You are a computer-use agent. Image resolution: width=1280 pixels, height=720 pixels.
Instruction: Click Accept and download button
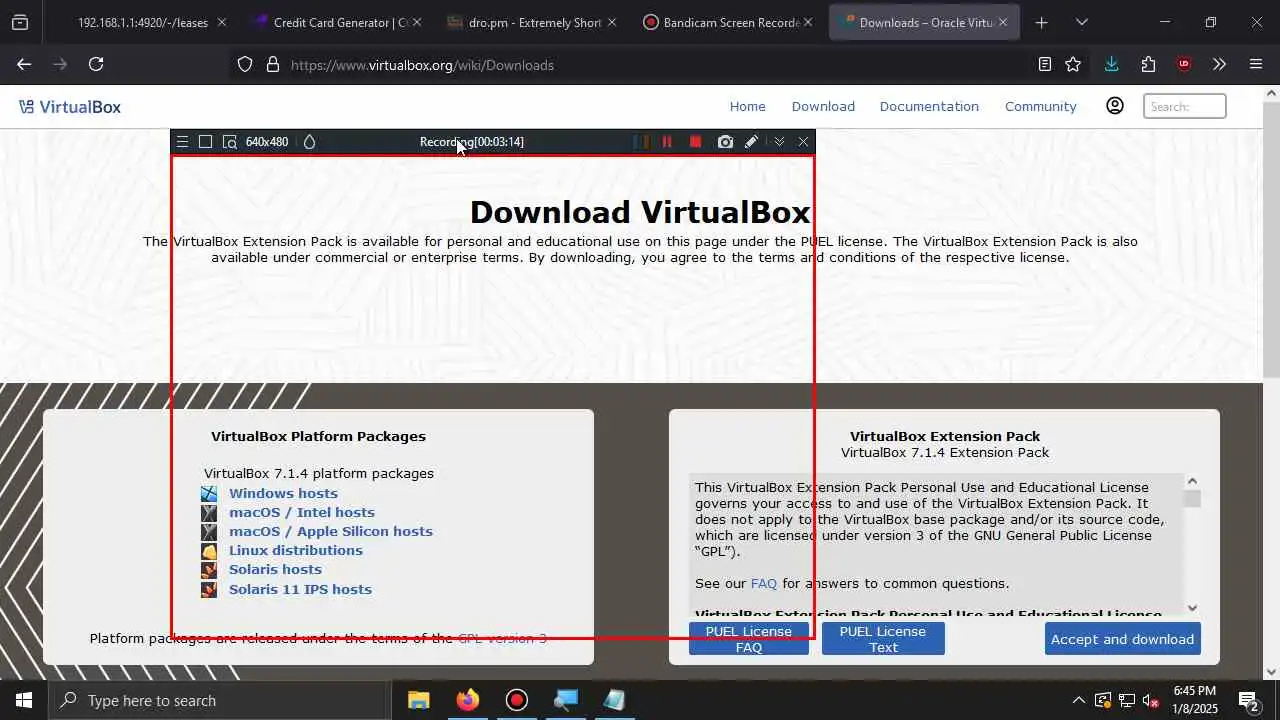point(1122,639)
